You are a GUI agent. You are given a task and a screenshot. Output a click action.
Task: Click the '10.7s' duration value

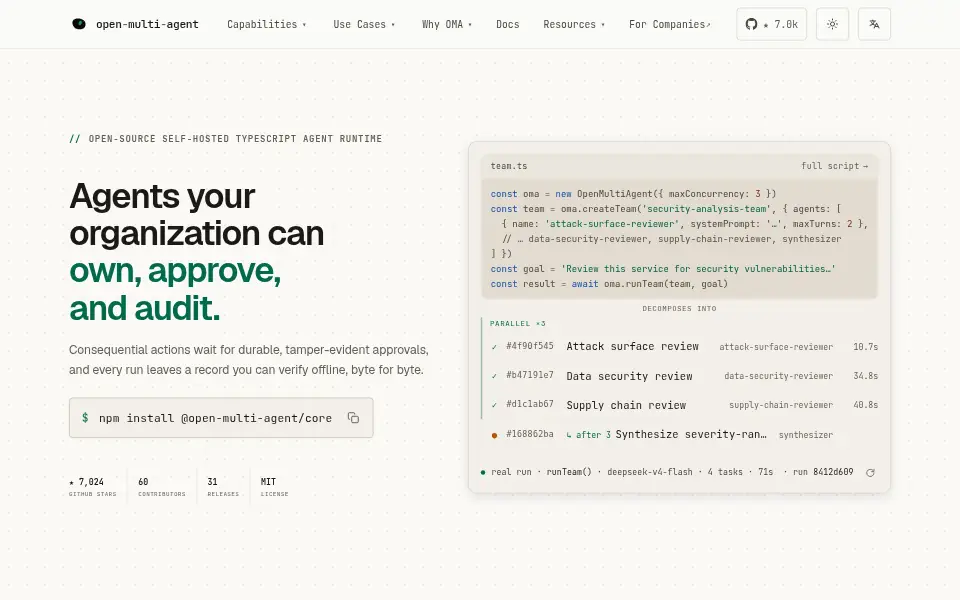[866, 347]
